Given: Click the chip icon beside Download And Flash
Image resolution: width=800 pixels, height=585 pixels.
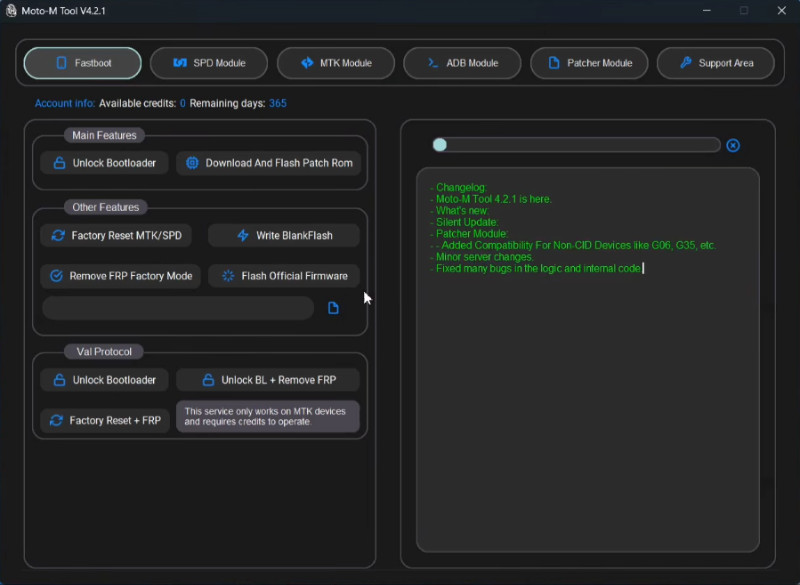Looking at the screenshot, I should pyautogui.click(x=192, y=163).
